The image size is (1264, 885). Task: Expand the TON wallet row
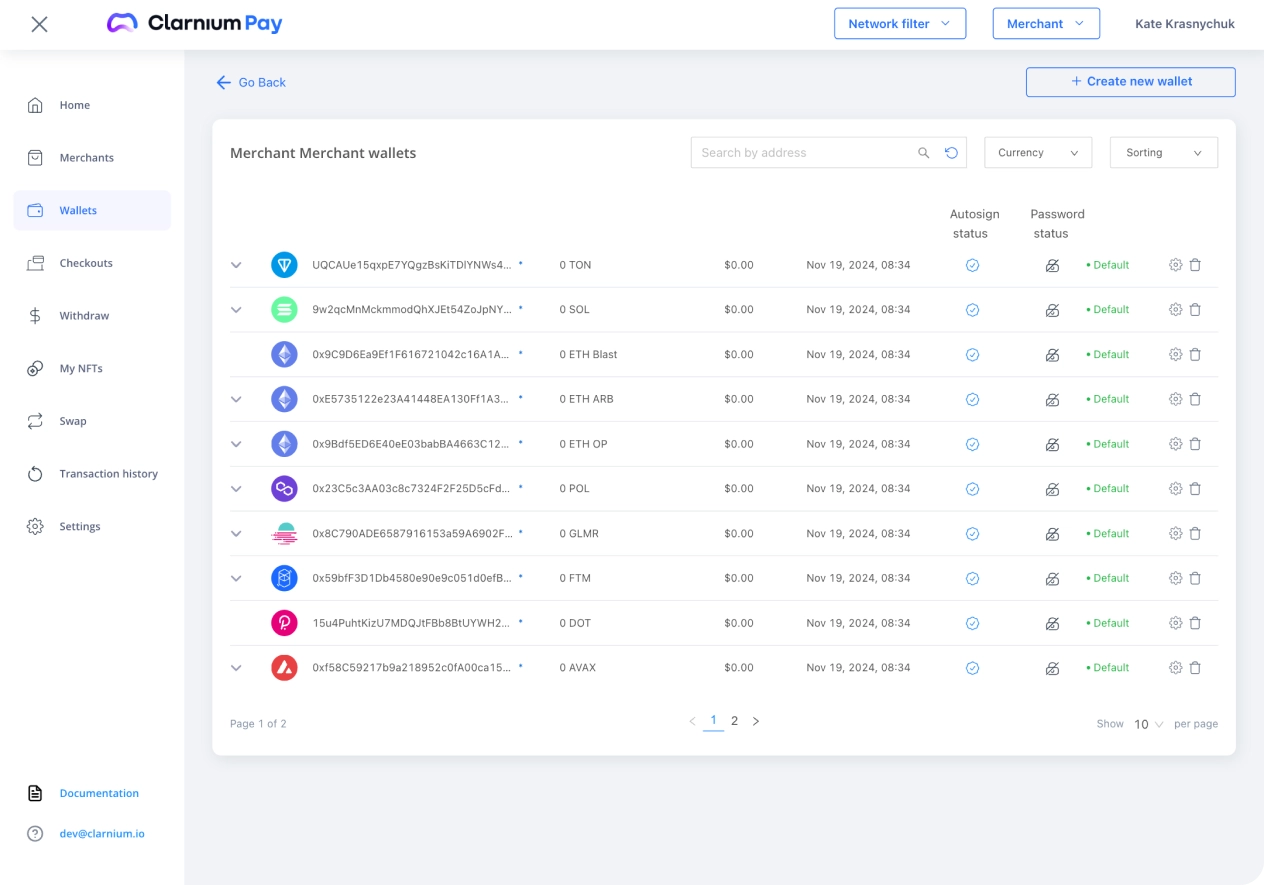tap(237, 265)
